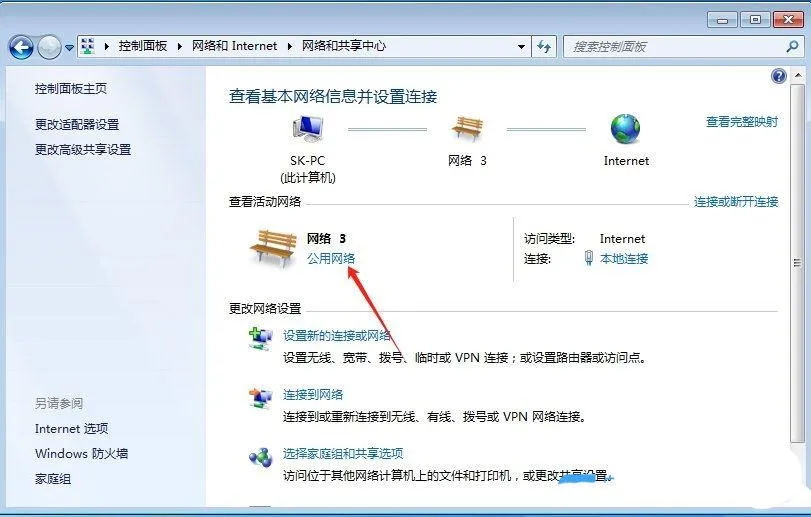
Task: Open the 公用网络 network type link
Action: pyautogui.click(x=331, y=258)
